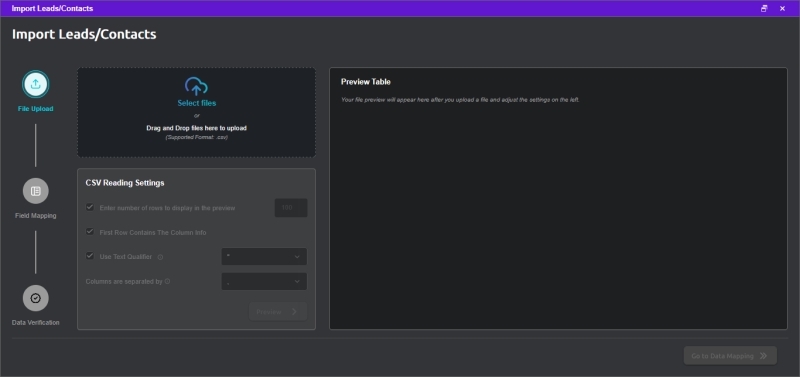Click the Go to Data Mapping button
Screen dimensions: 800x377
point(730,356)
